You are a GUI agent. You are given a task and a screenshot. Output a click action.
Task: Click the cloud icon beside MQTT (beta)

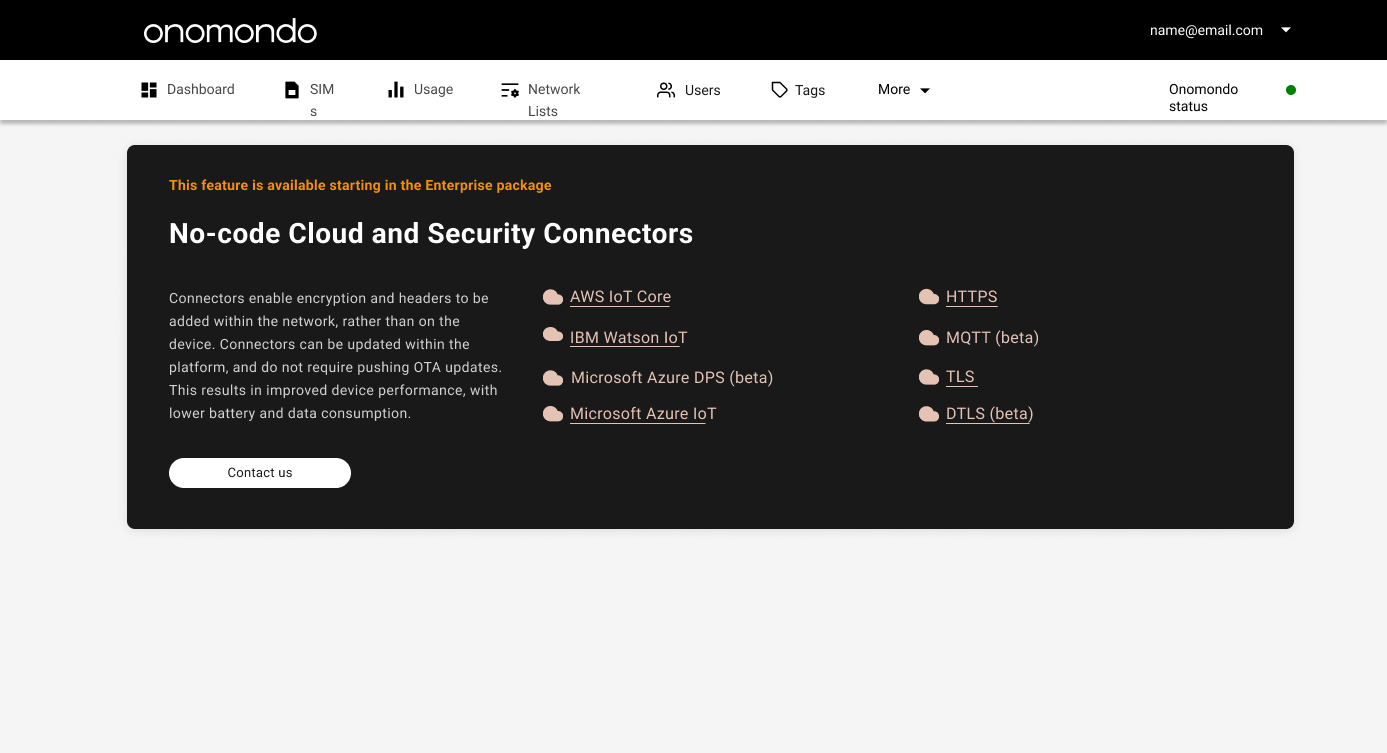[x=929, y=338]
